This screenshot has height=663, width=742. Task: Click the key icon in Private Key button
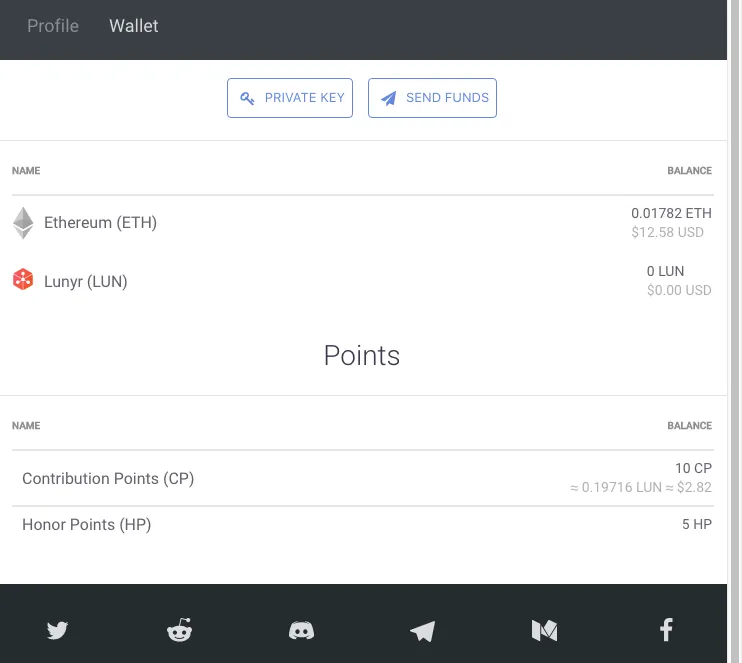pos(247,98)
